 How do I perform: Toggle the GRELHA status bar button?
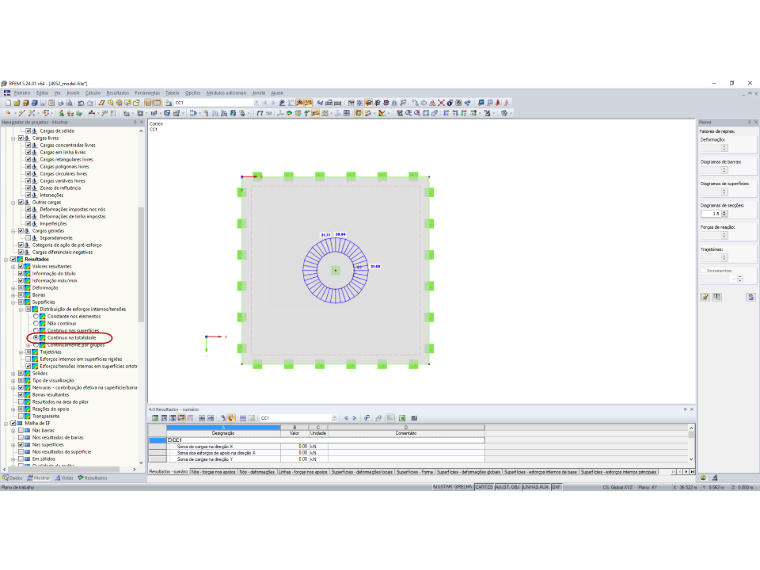pos(462,487)
